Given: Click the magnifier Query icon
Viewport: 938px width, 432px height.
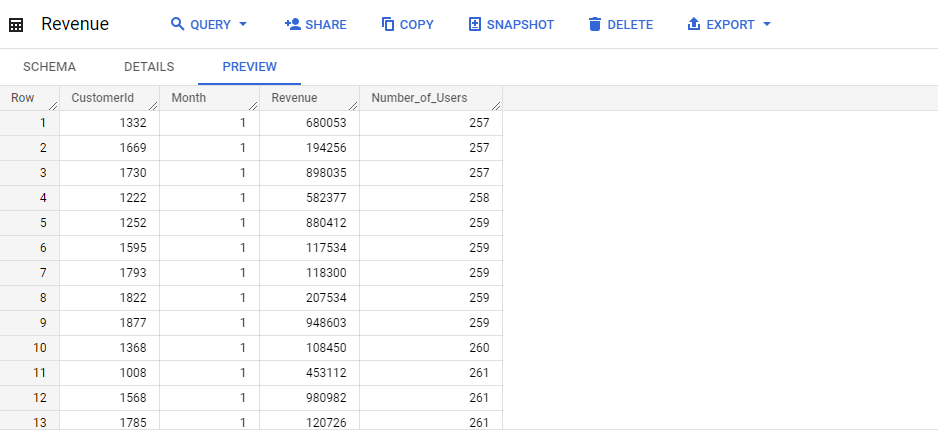Looking at the screenshot, I should pyautogui.click(x=177, y=25).
